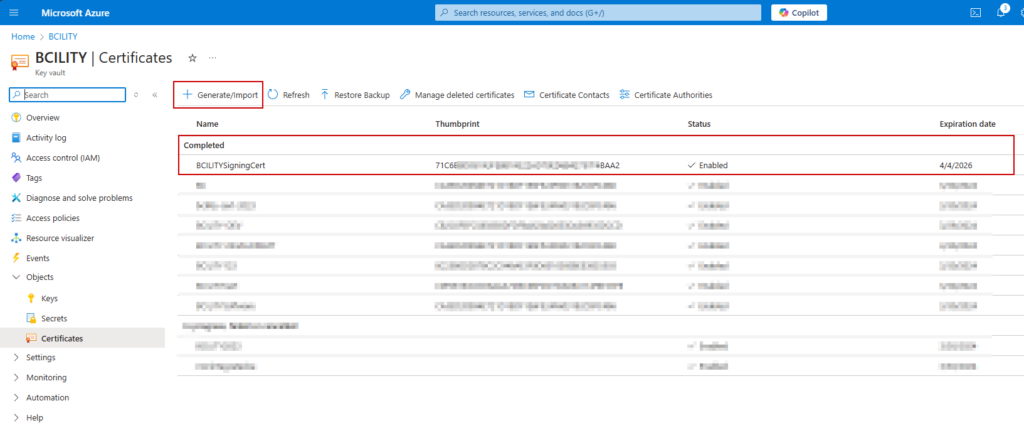This screenshot has height=445, width=1024.
Task: Click the thumbprint starting with 71C6
Action: 527,165
